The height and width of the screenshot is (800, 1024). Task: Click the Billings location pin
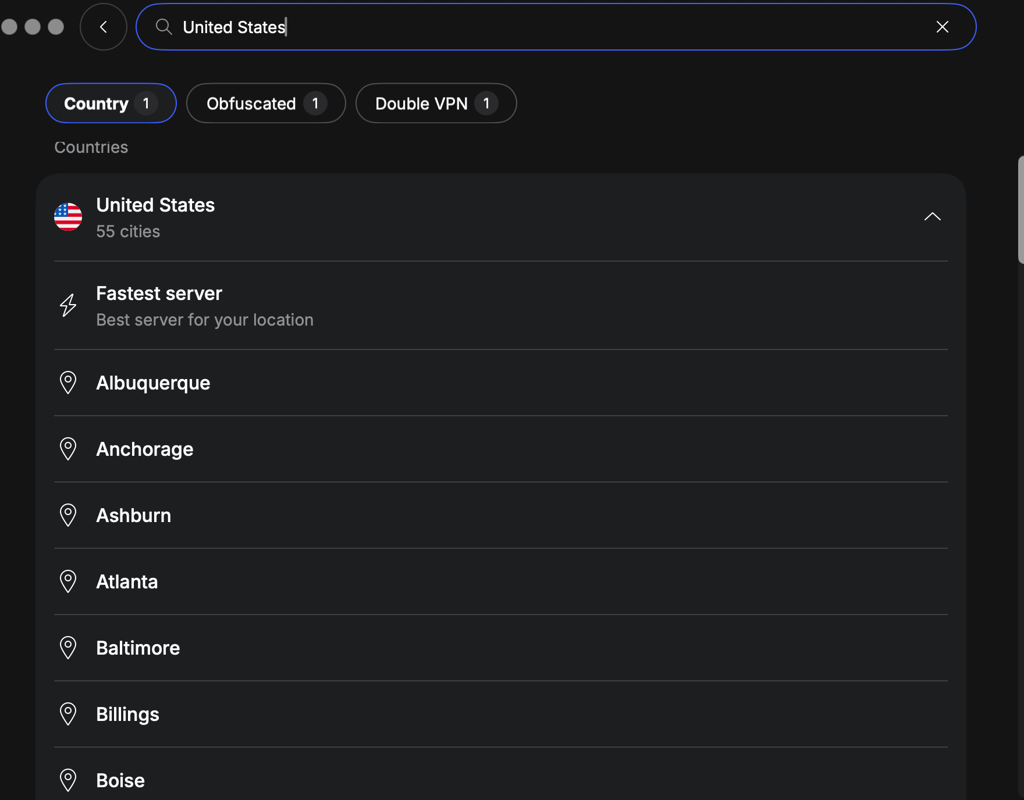click(x=68, y=714)
